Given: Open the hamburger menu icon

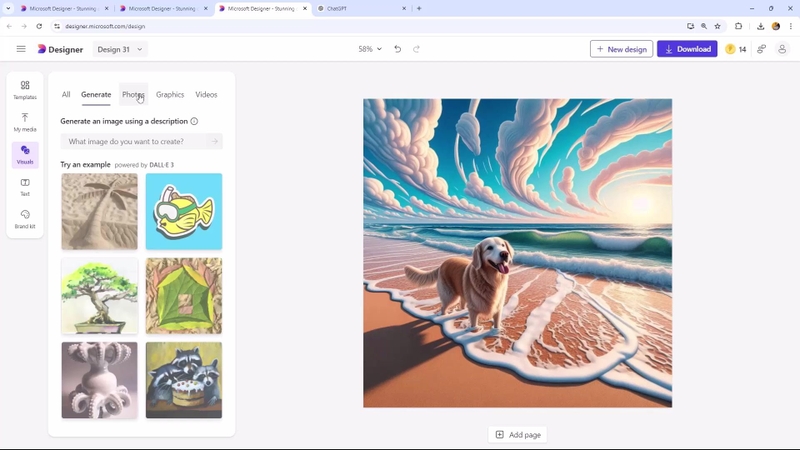Looking at the screenshot, I should tap(21, 49).
